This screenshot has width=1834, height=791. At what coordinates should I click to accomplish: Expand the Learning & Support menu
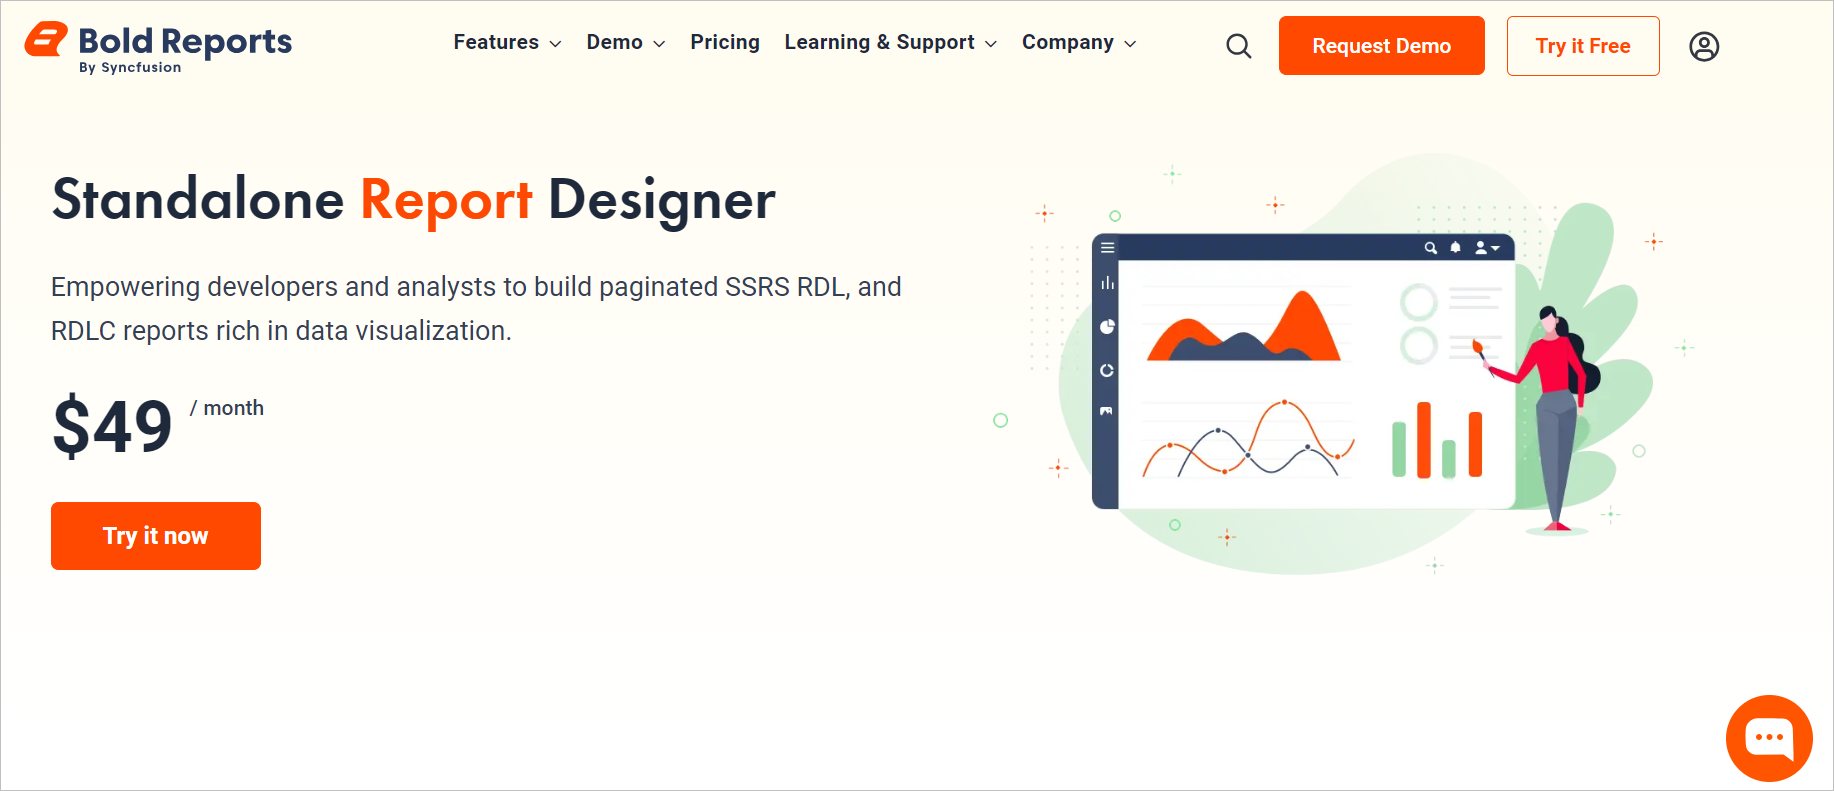click(890, 42)
